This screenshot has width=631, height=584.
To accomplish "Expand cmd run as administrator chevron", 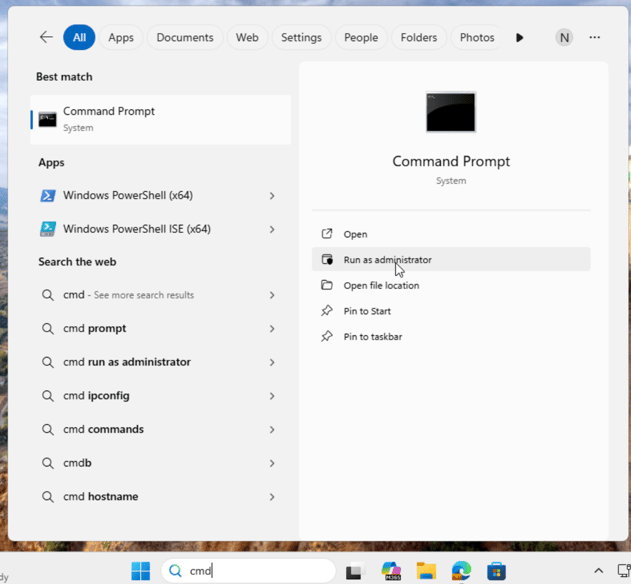I will (272, 363).
